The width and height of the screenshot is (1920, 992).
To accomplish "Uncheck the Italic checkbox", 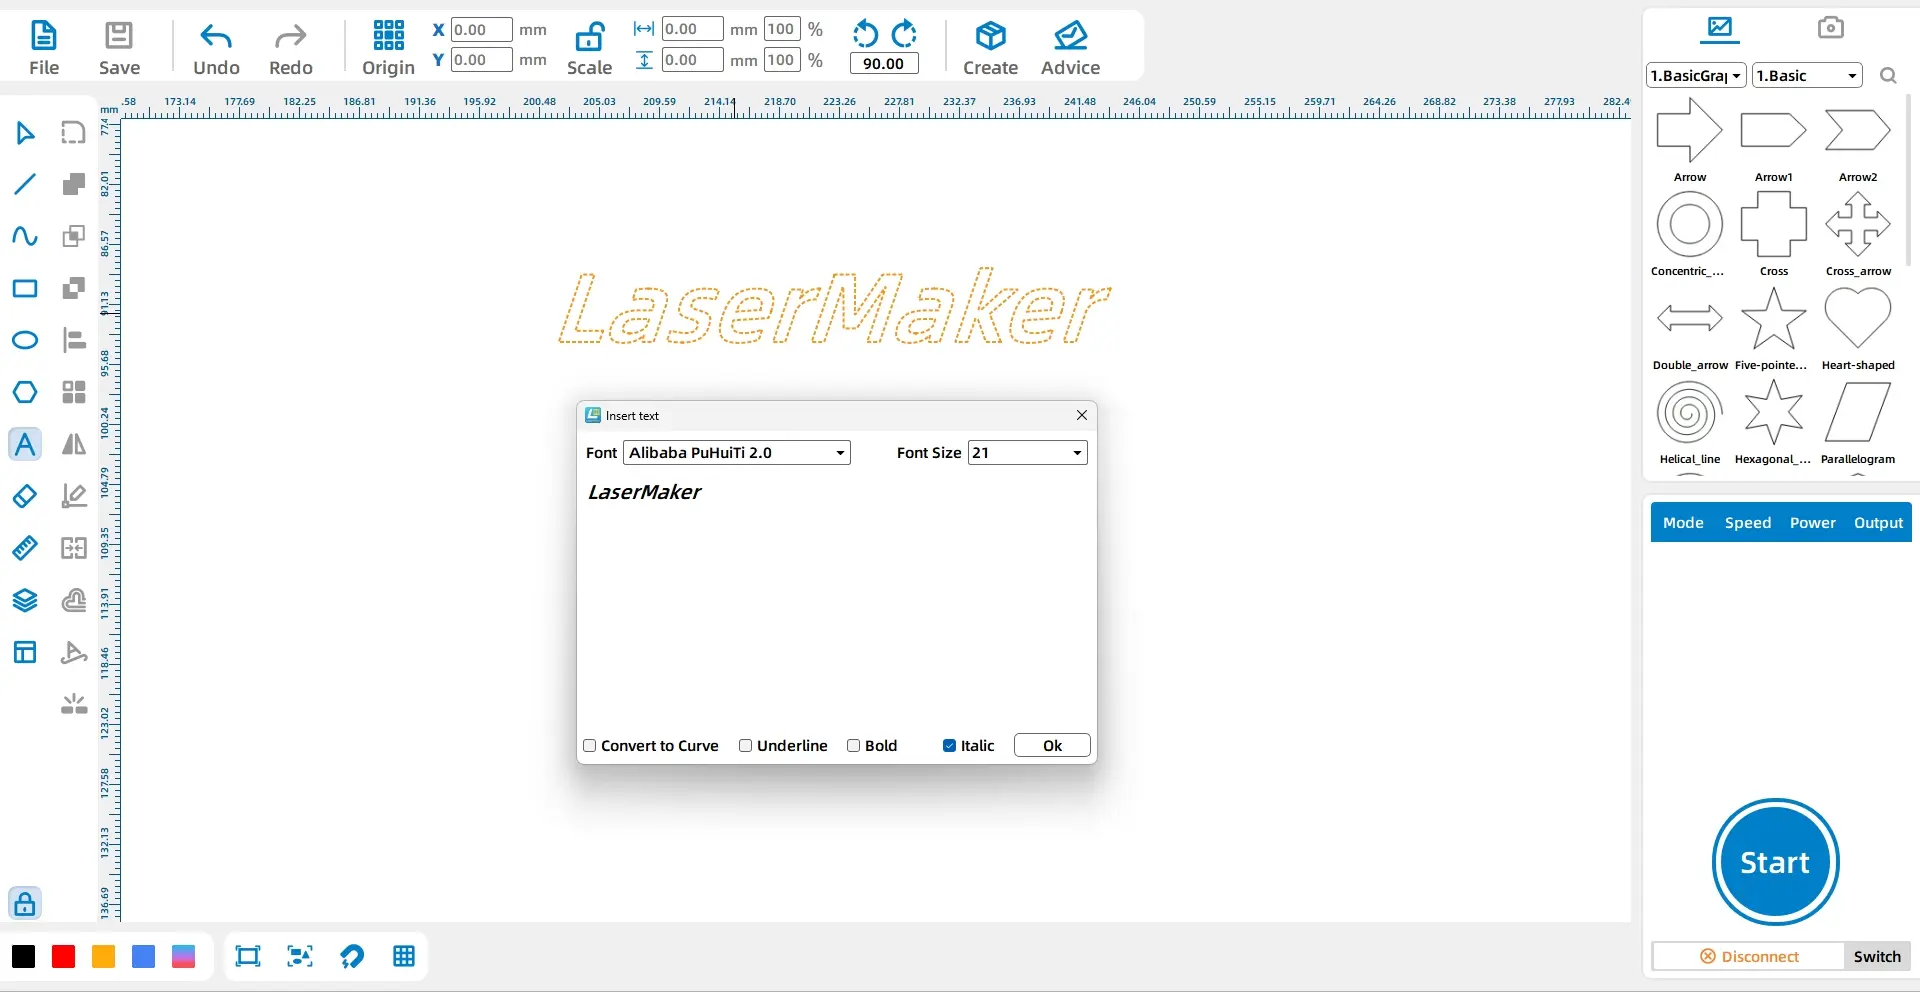I will (x=950, y=746).
